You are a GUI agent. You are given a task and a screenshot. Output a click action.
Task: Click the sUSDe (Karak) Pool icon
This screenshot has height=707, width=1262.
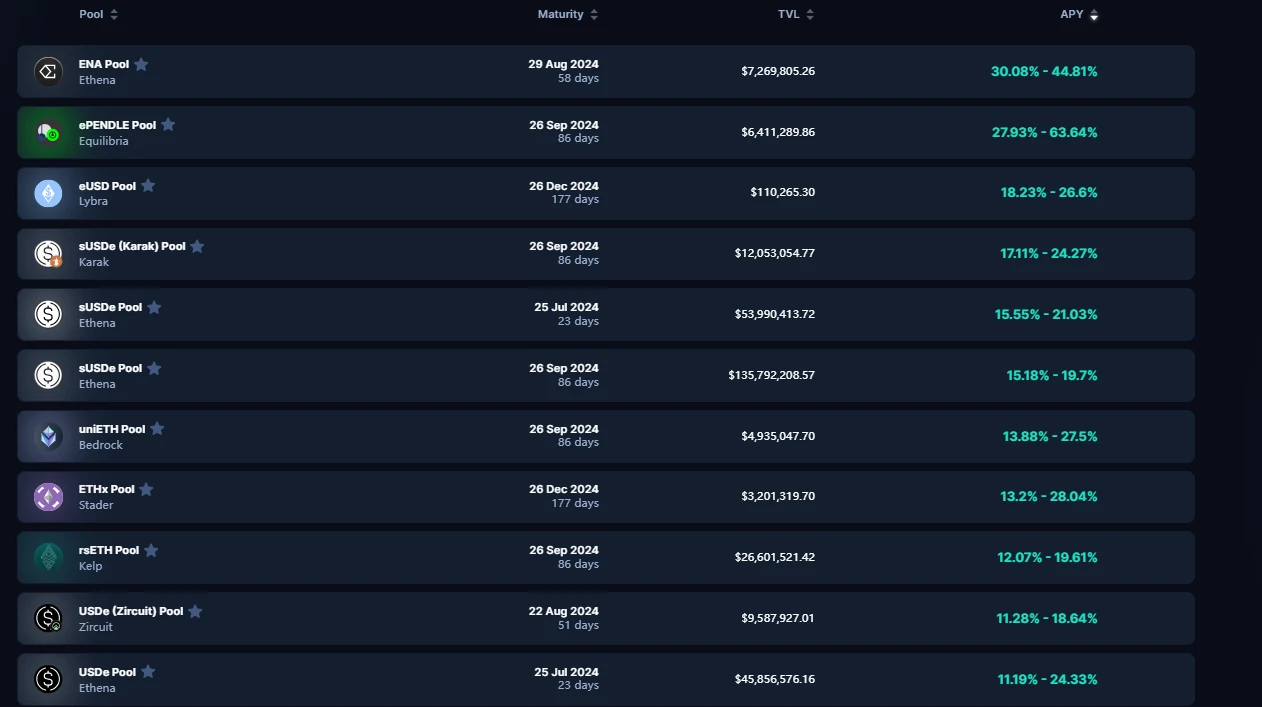pyautogui.click(x=48, y=254)
